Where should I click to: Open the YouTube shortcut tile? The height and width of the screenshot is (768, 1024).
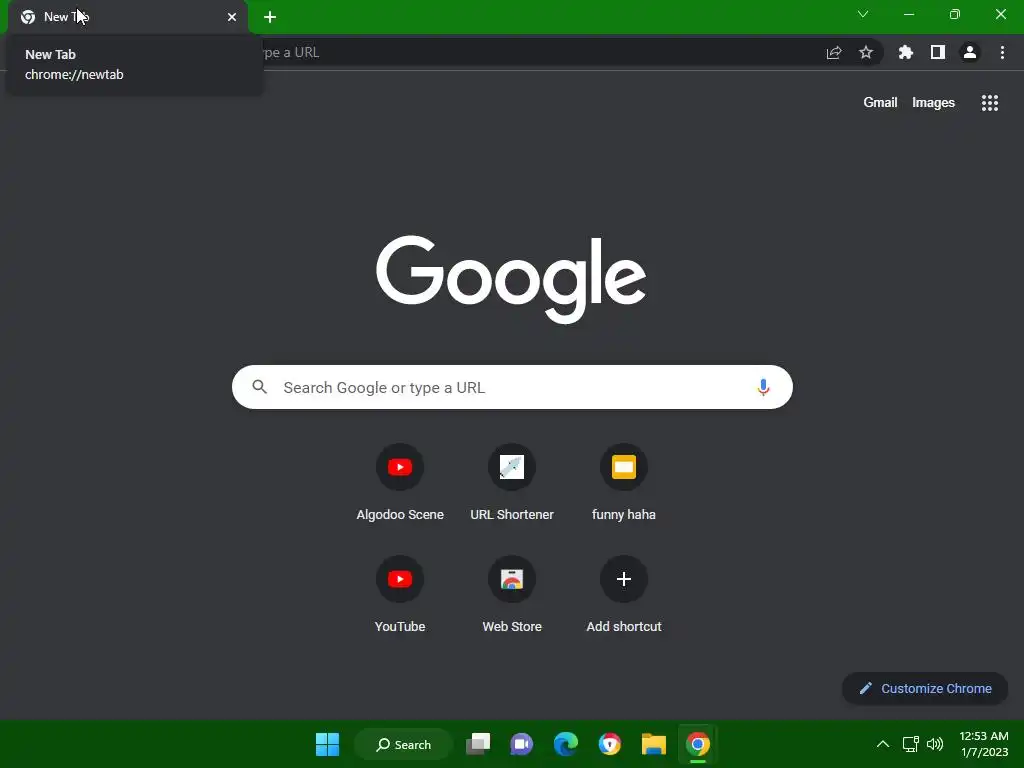pos(400,594)
